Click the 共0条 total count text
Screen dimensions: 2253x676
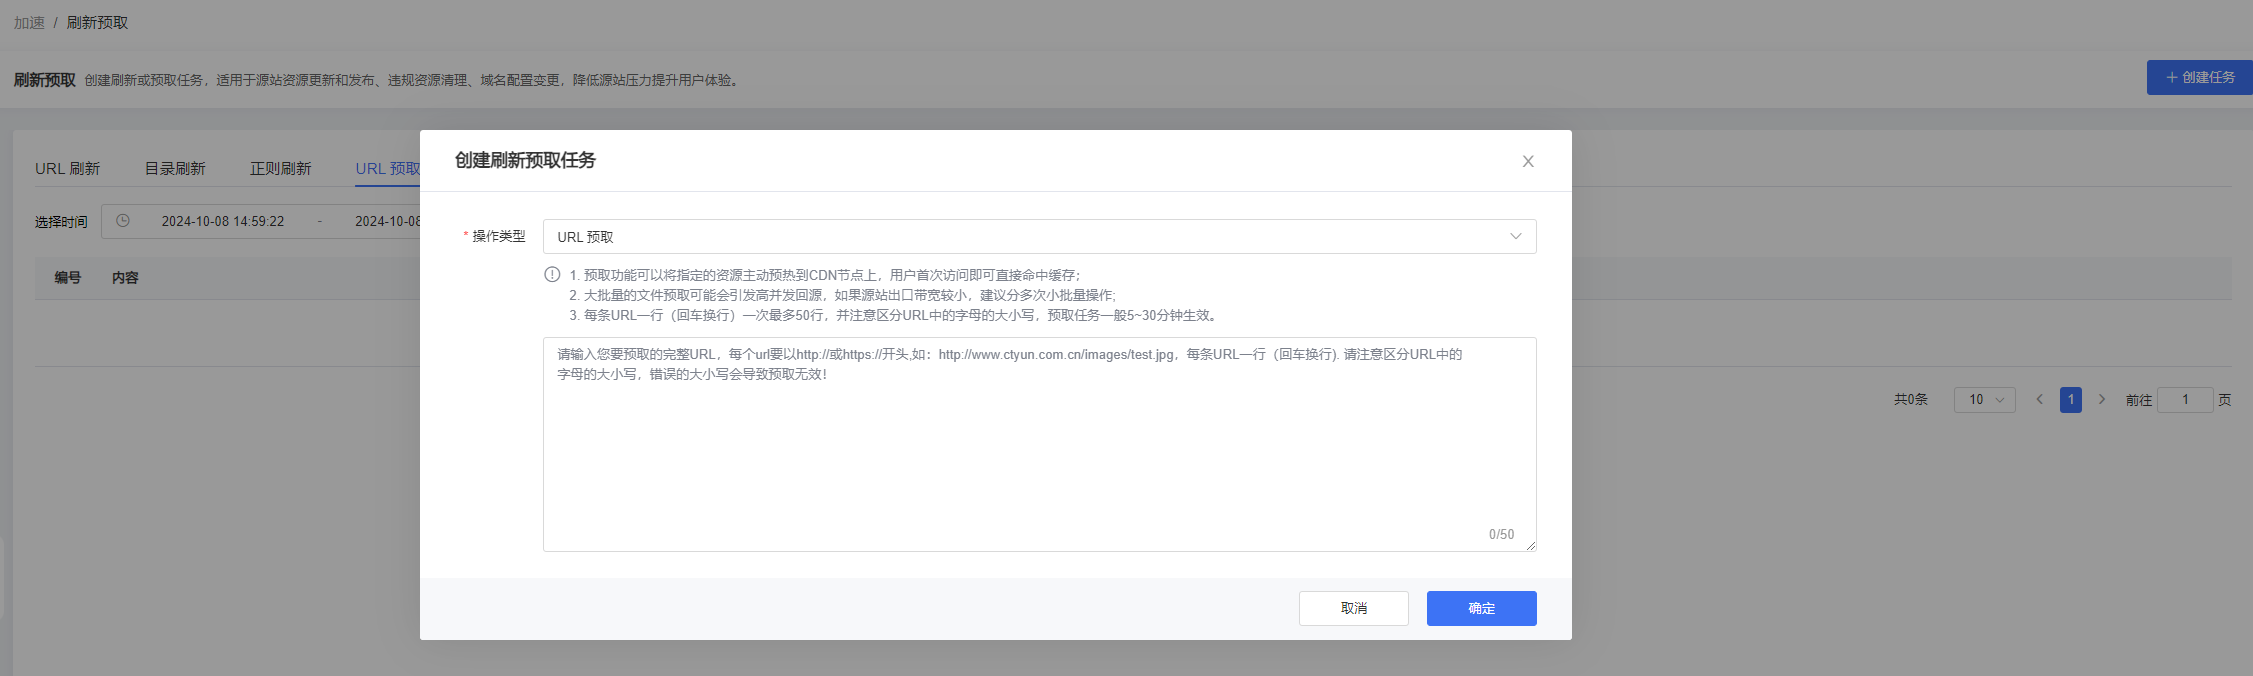[1911, 400]
